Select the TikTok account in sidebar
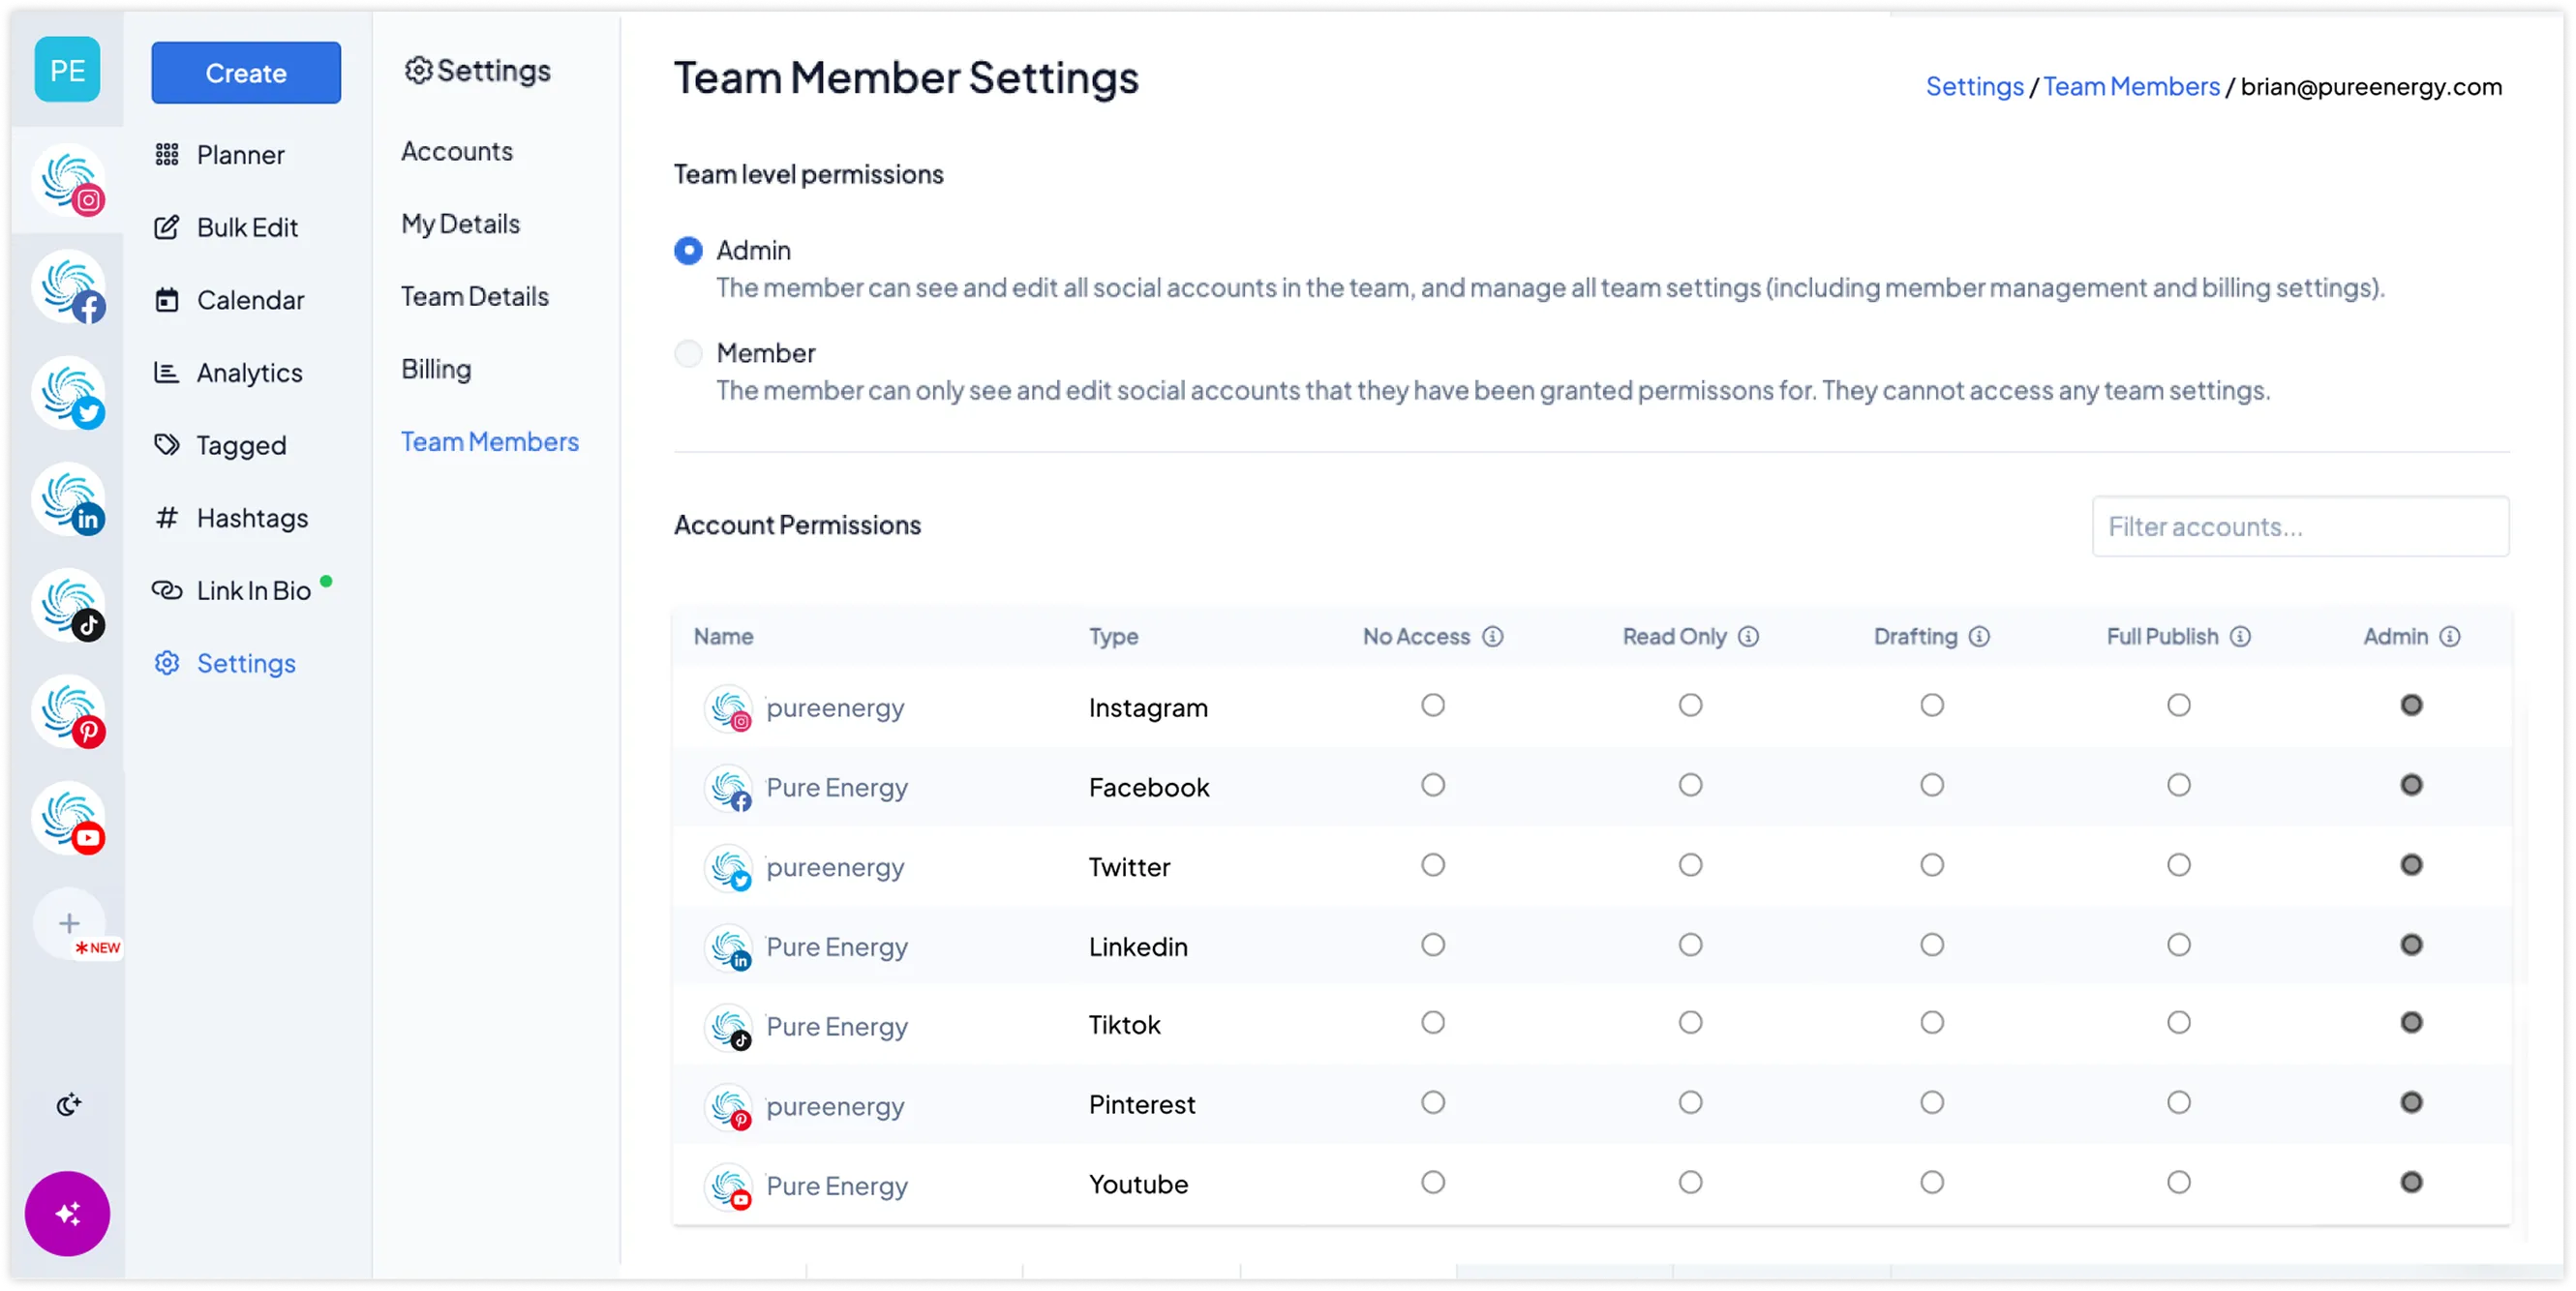This screenshot has width=2576, height=1291. click(68, 606)
